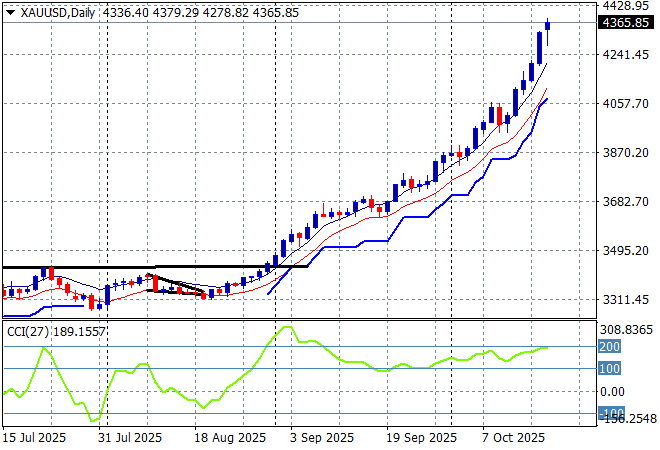660x450 pixels.
Task: Click the CCI(27) indicator label
Action: pos(26,329)
